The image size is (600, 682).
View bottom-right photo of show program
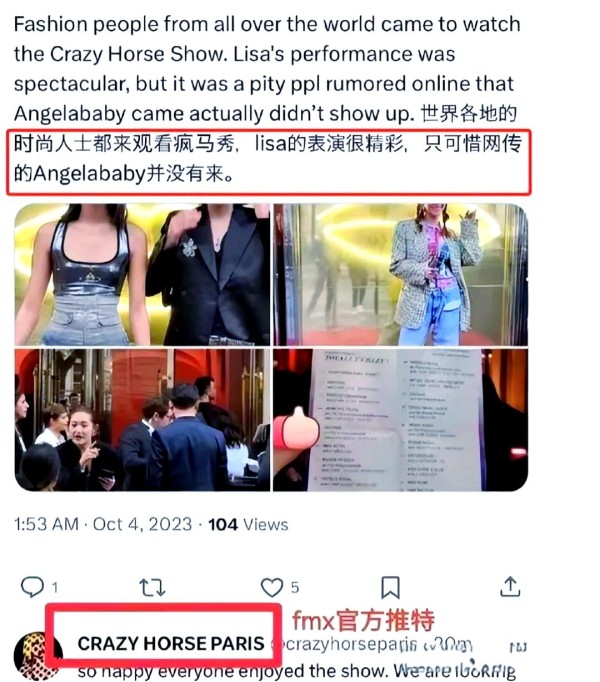click(x=400, y=420)
